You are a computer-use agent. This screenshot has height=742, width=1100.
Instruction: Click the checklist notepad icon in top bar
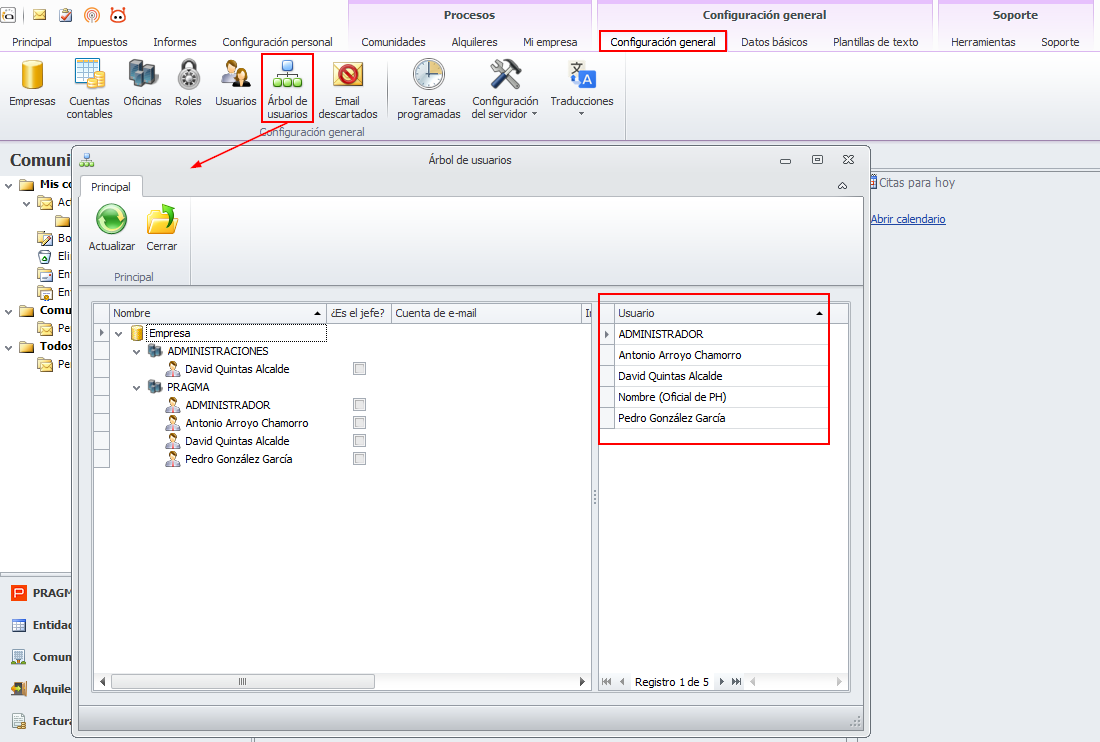pos(66,15)
